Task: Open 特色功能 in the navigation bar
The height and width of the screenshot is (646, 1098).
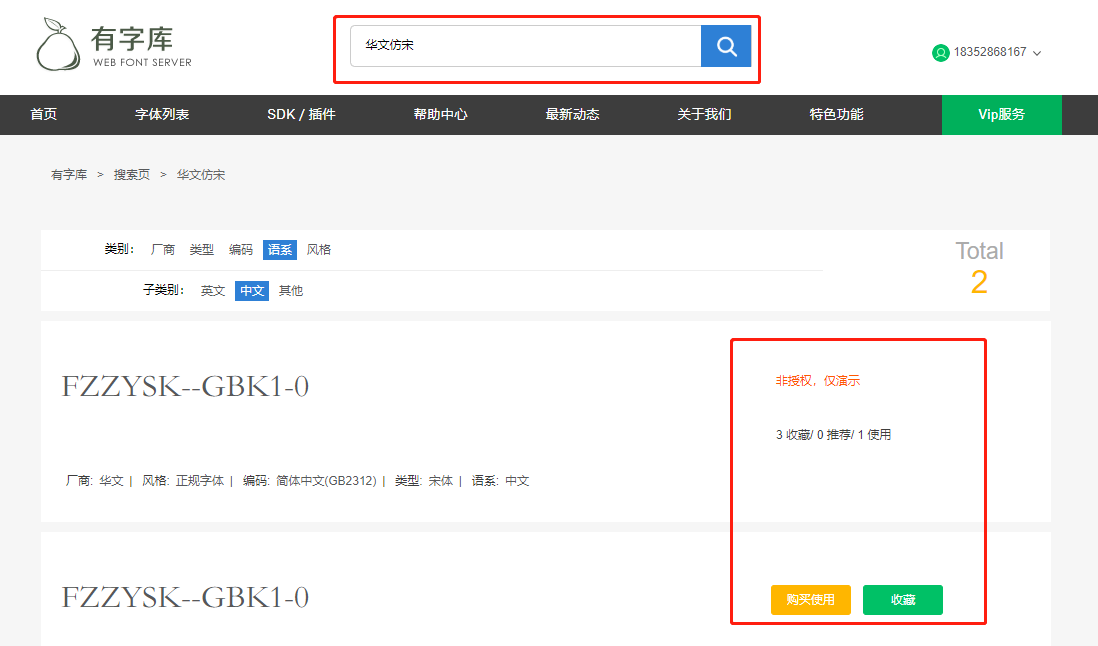Action: [x=836, y=115]
